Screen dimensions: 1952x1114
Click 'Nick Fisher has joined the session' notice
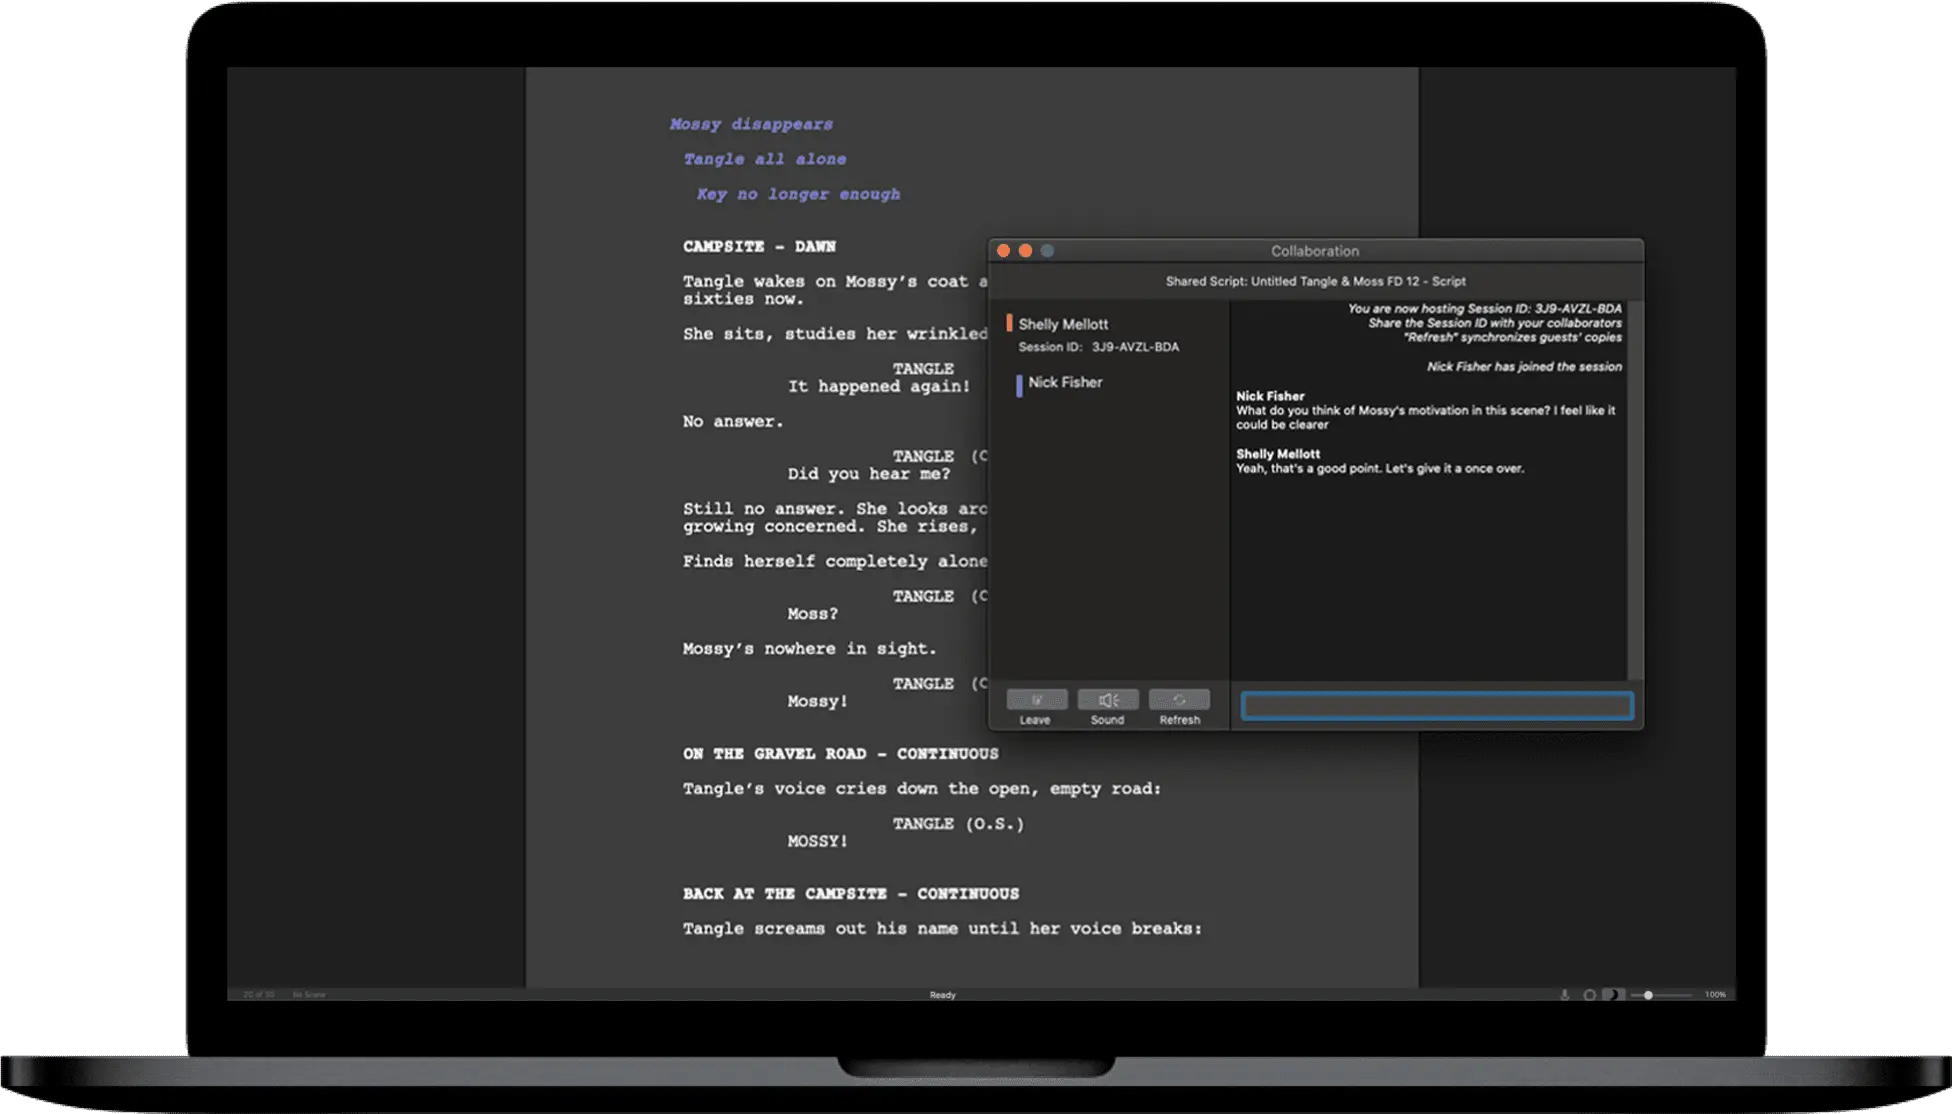(1524, 367)
